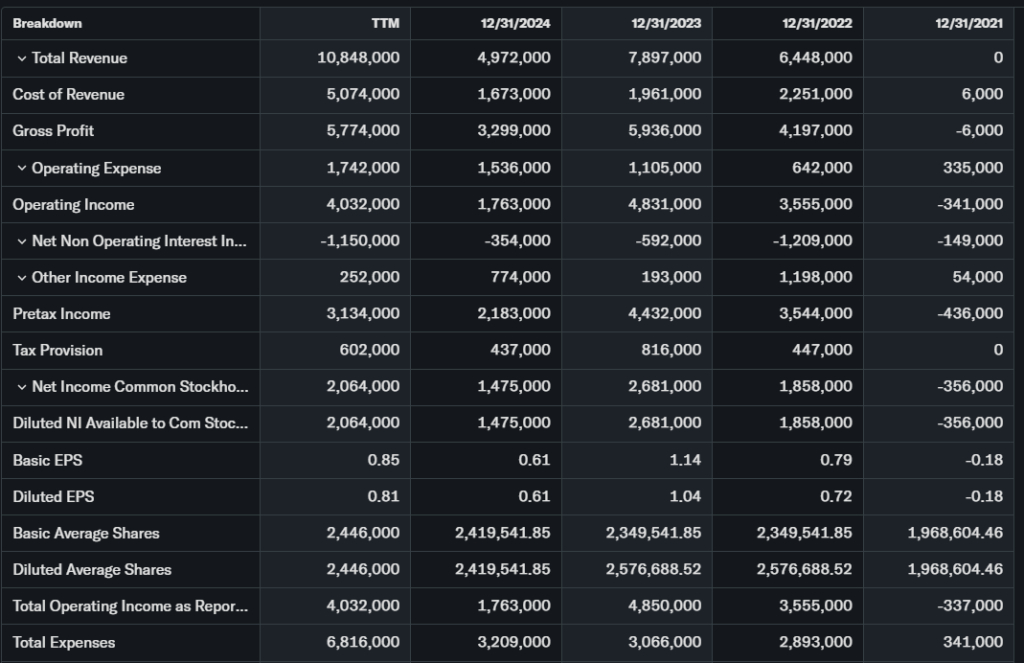Select the Tax Provision row label
Viewport: 1024px width, 663px height.
[58, 350]
